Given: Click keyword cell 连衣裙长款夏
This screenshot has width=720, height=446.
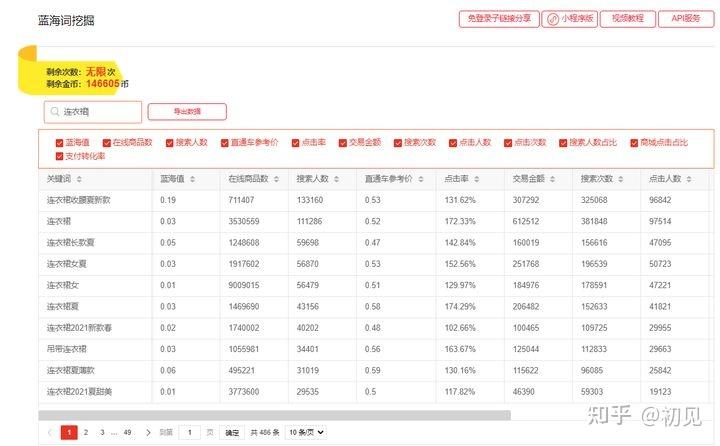Looking at the screenshot, I should pyautogui.click(x=70, y=243).
